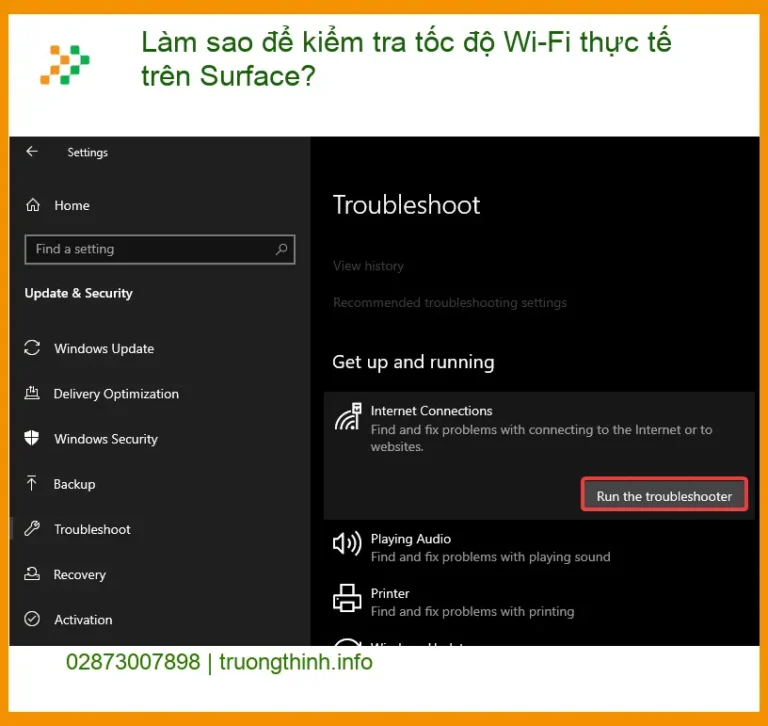Click the Backup upload arrow icon

coord(32,483)
